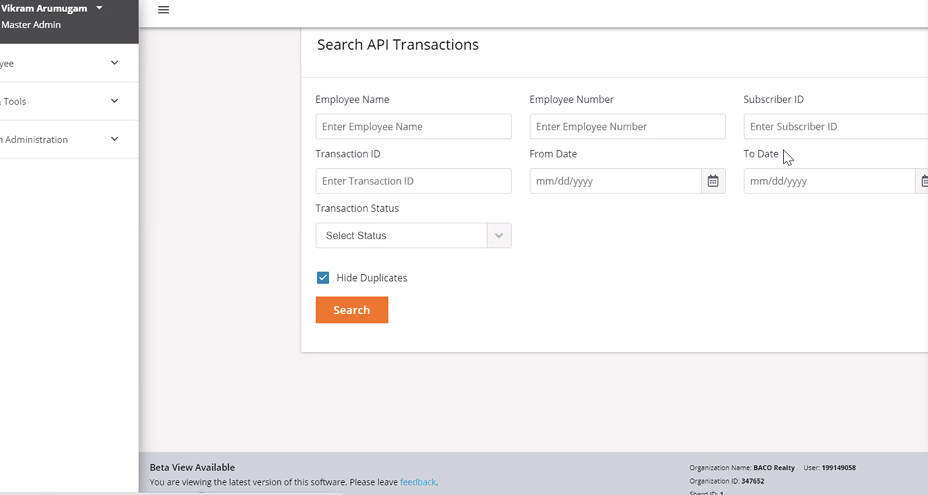Image resolution: width=928 pixels, height=495 pixels.
Task: Open the To Date calendar picker icon
Action: (923, 181)
